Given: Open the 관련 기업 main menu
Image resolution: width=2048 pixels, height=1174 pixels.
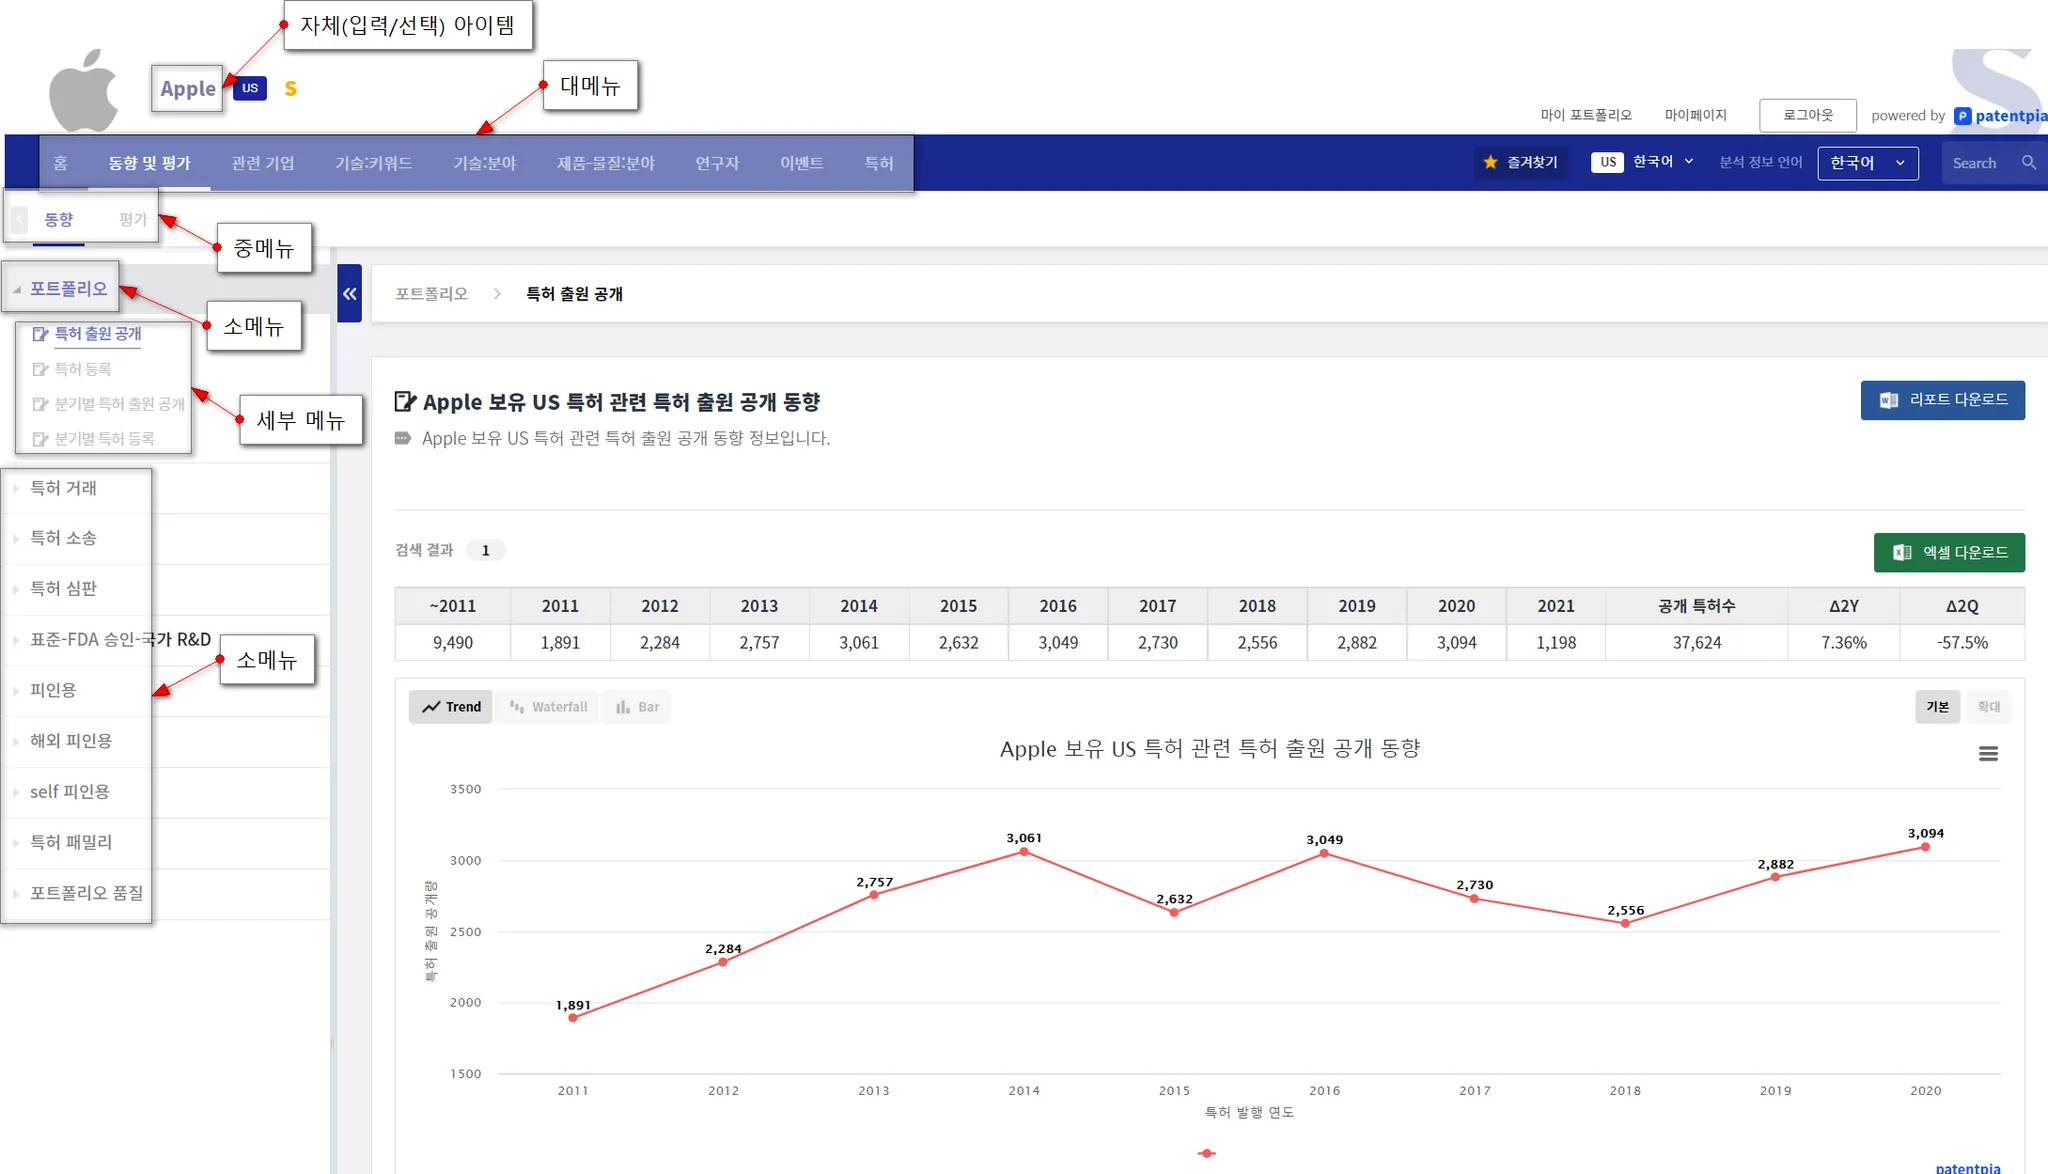Looking at the screenshot, I should (262, 163).
